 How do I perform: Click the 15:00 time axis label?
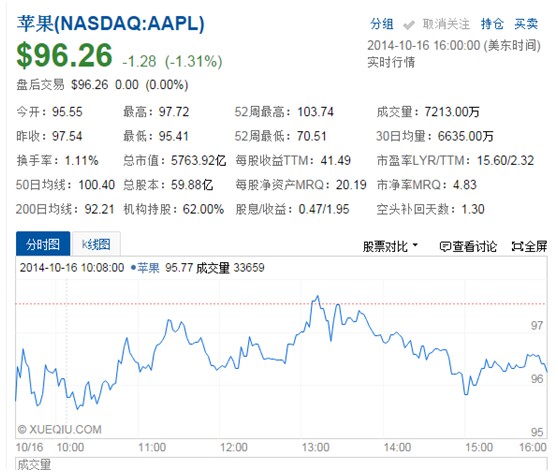point(479,447)
